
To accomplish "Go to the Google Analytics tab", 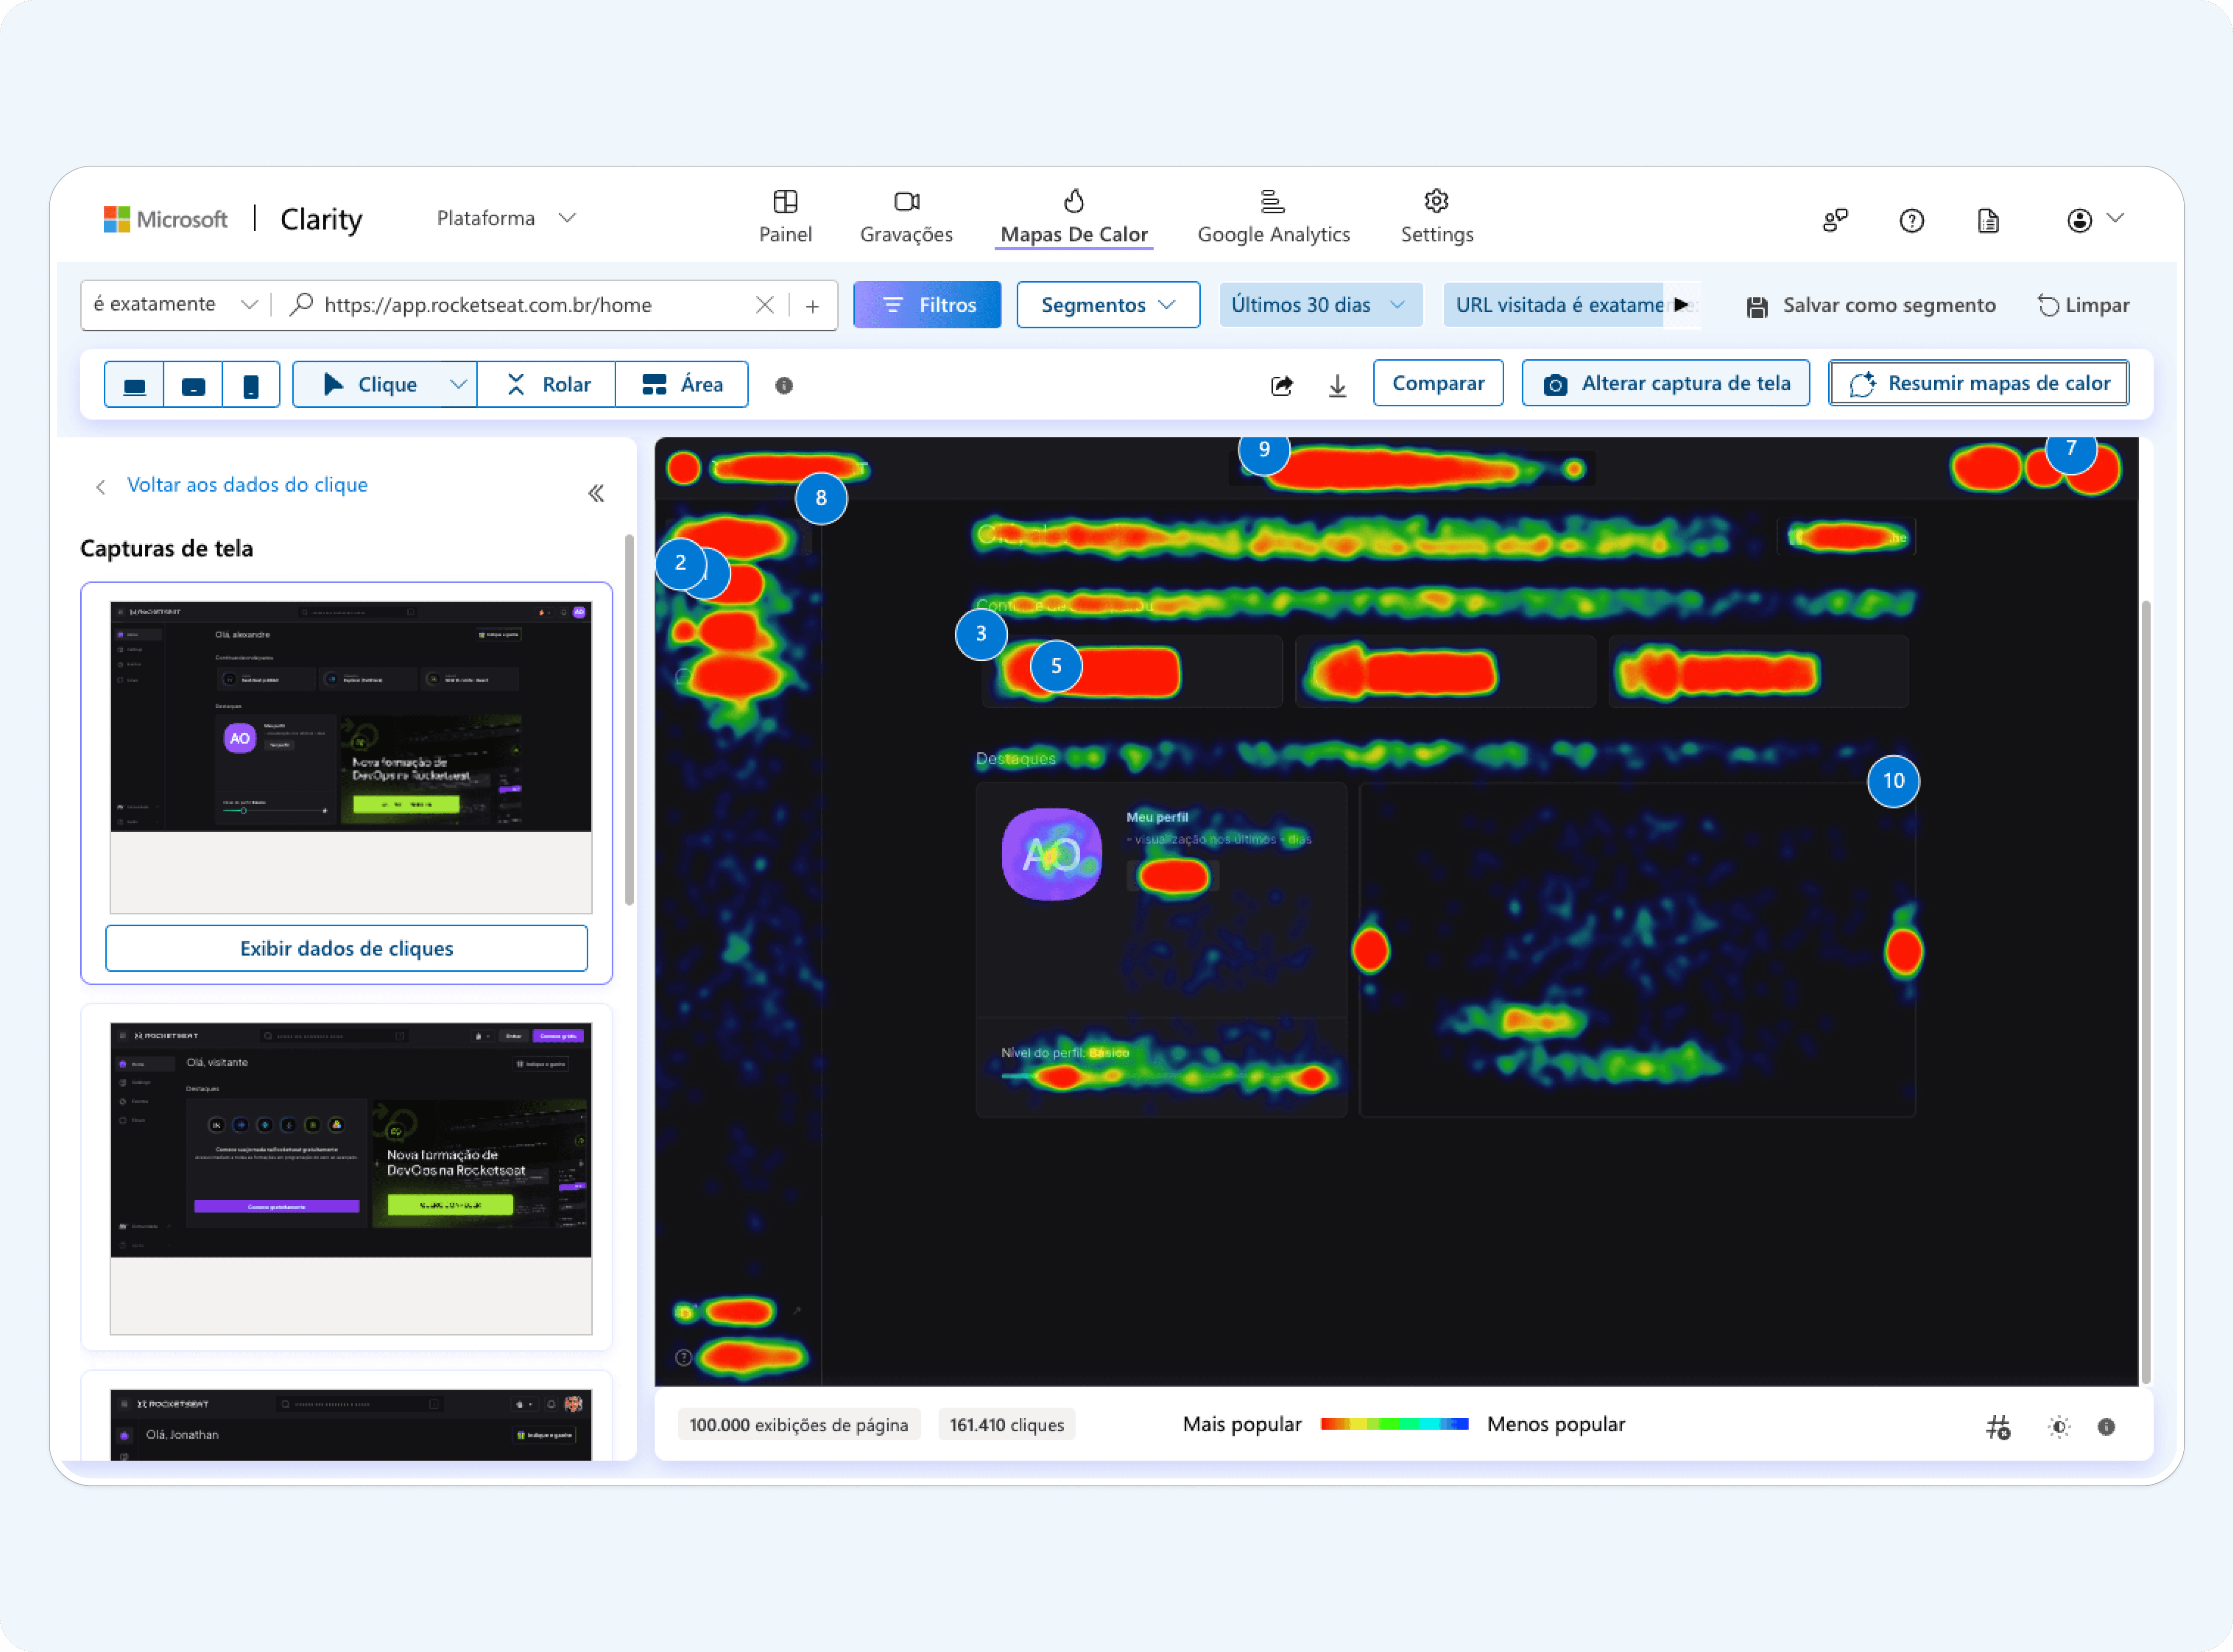I will coord(1273,217).
